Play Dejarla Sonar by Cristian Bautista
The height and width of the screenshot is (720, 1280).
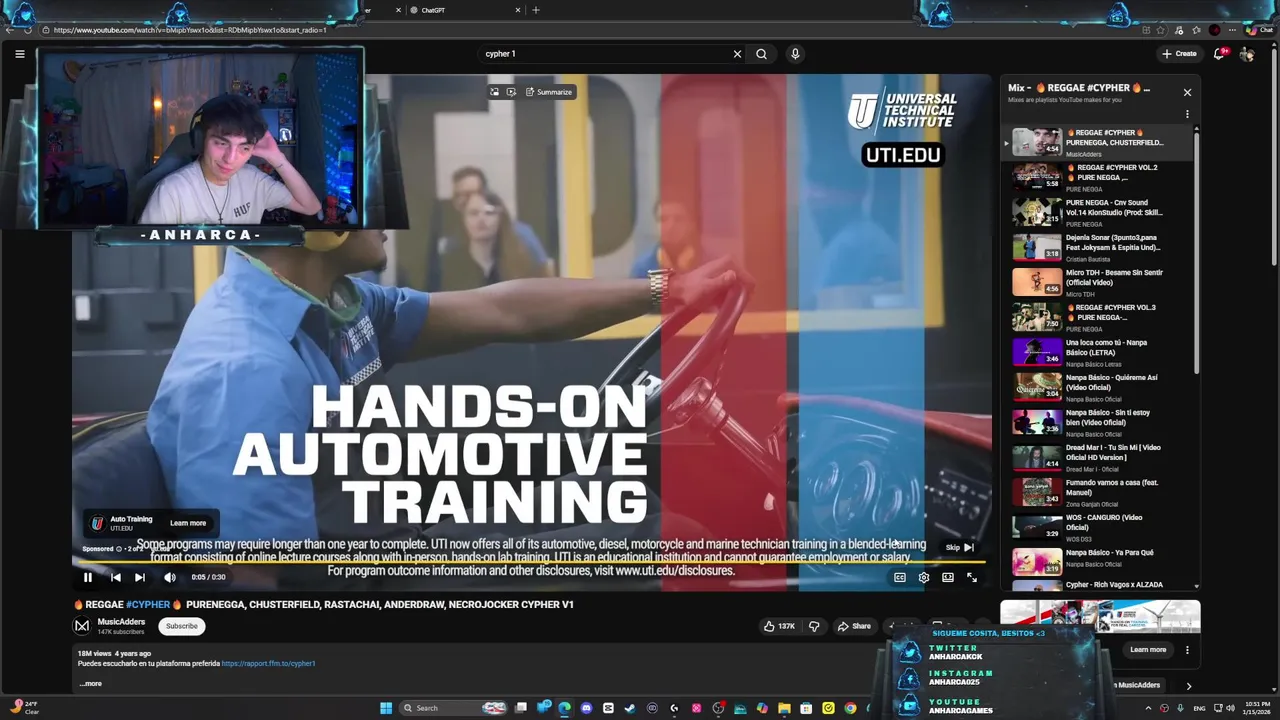tap(1098, 247)
